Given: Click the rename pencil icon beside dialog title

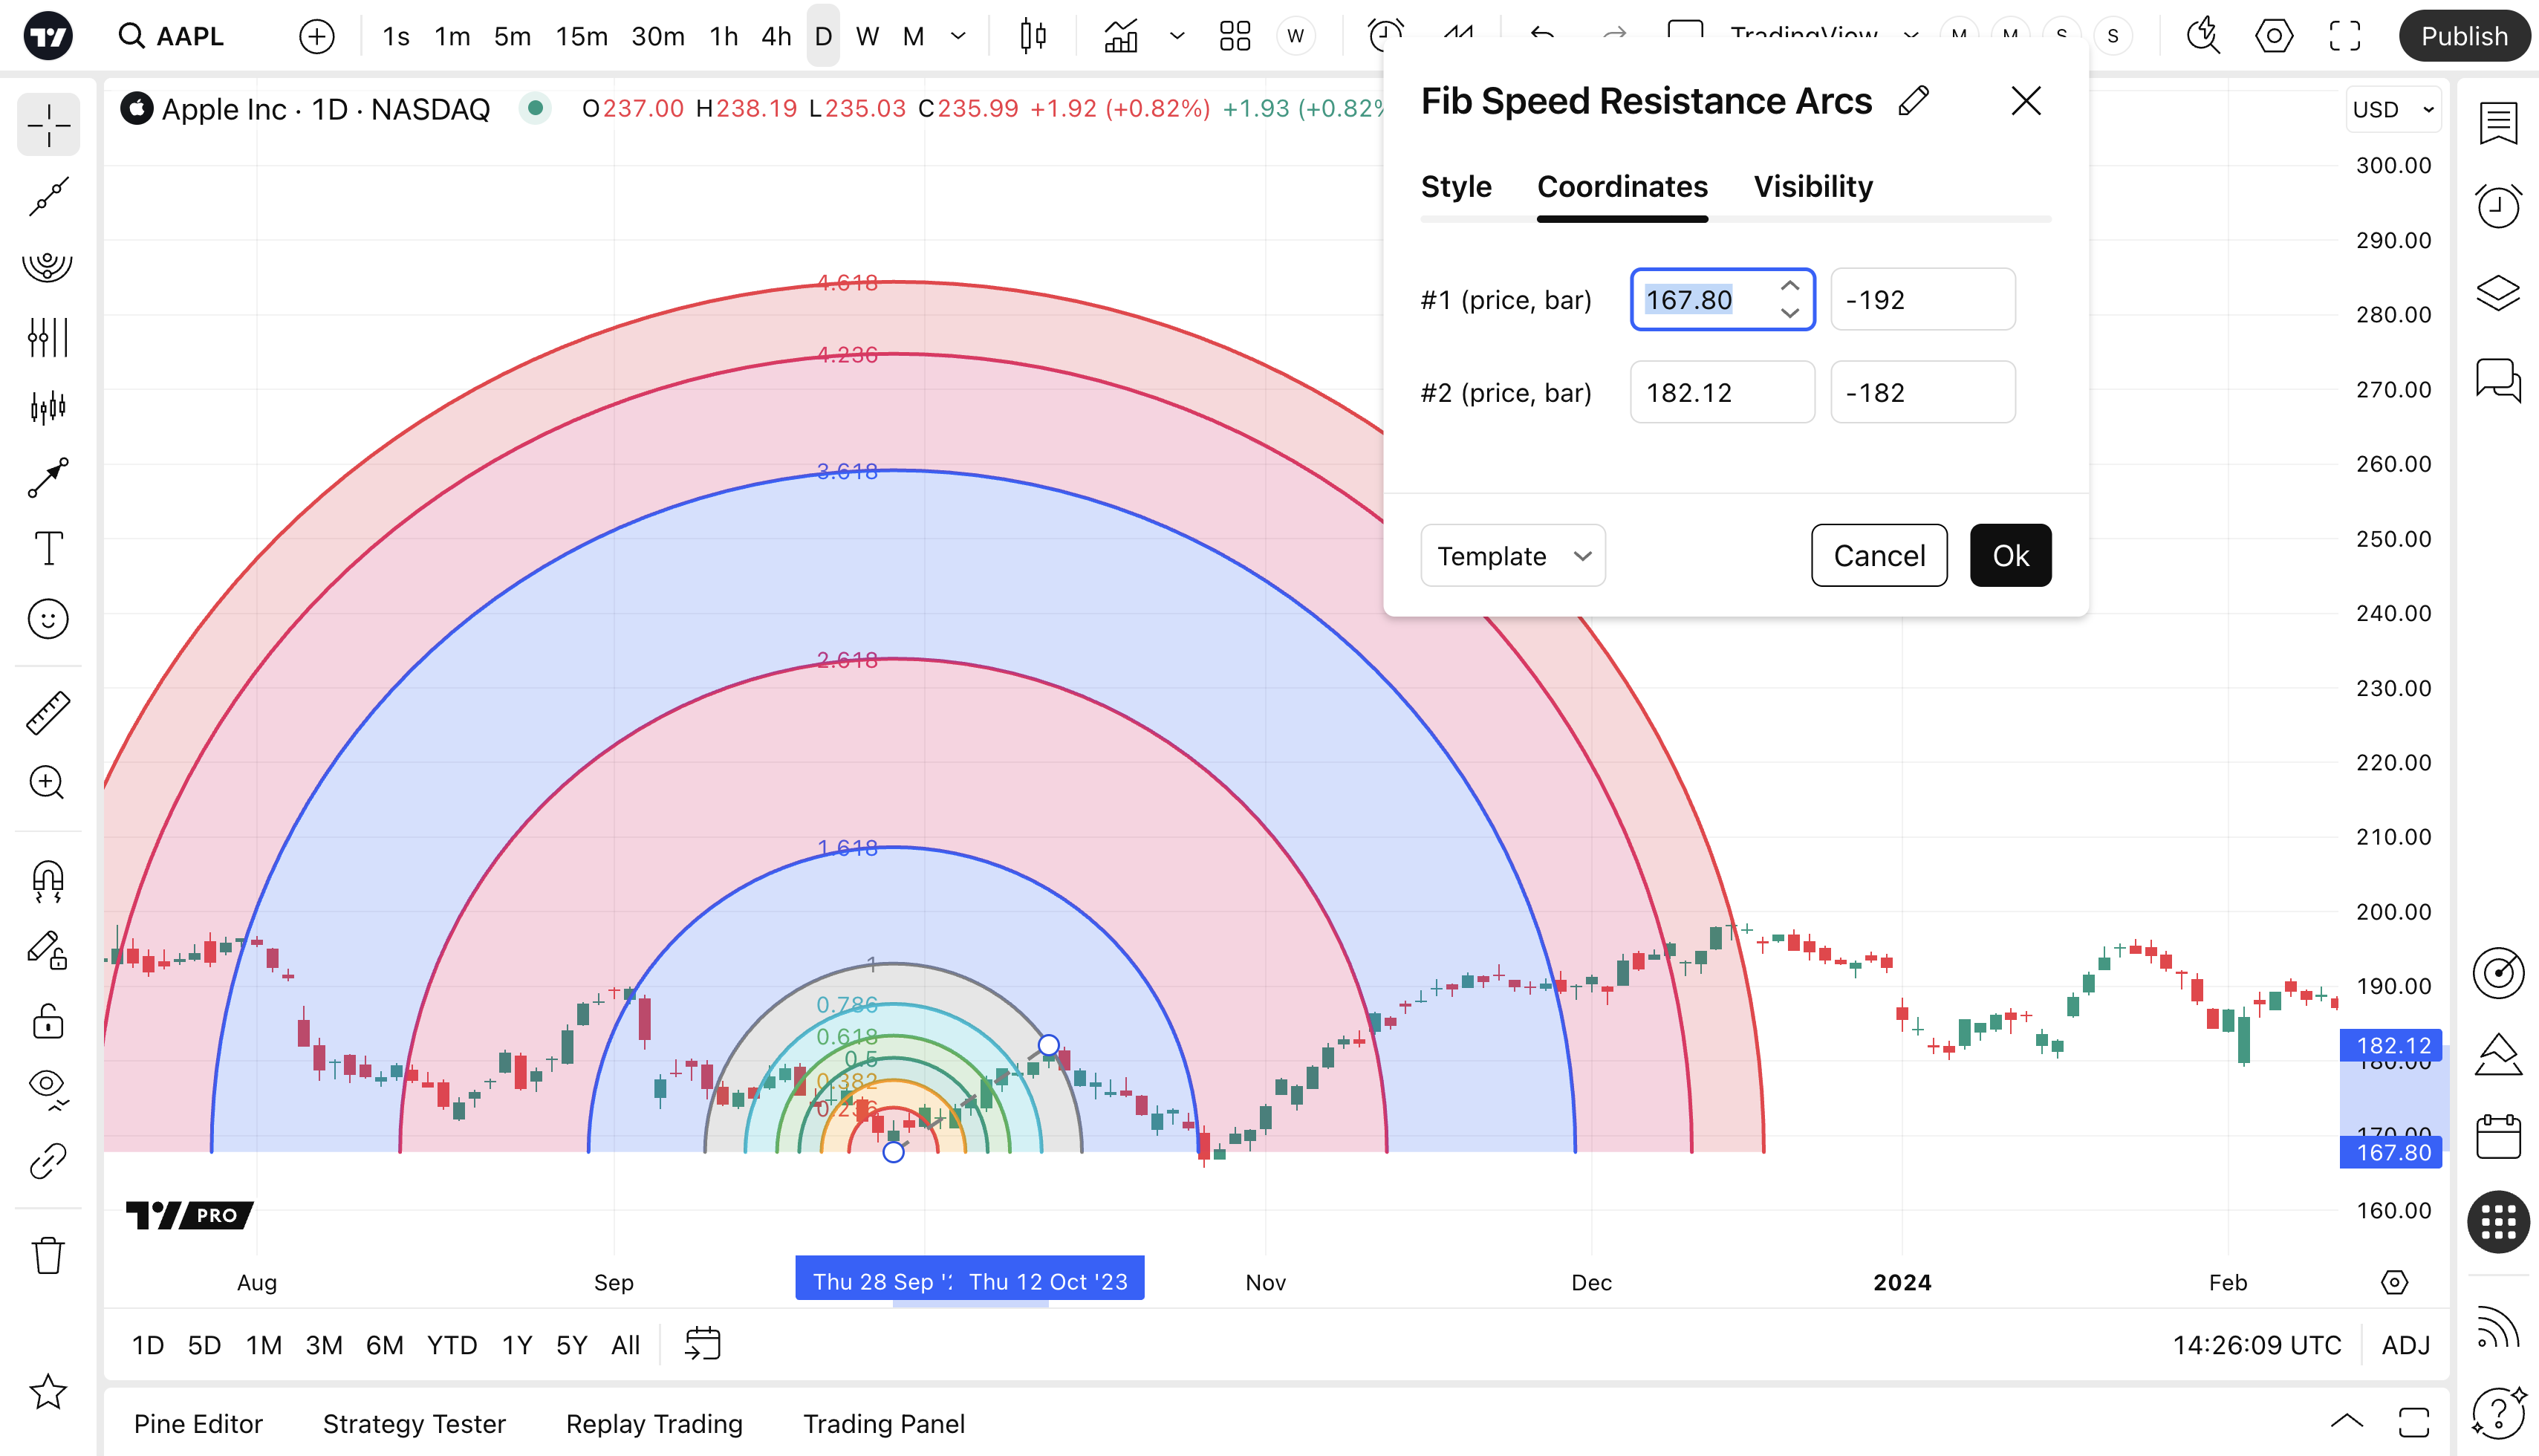Looking at the screenshot, I should point(1913,101).
